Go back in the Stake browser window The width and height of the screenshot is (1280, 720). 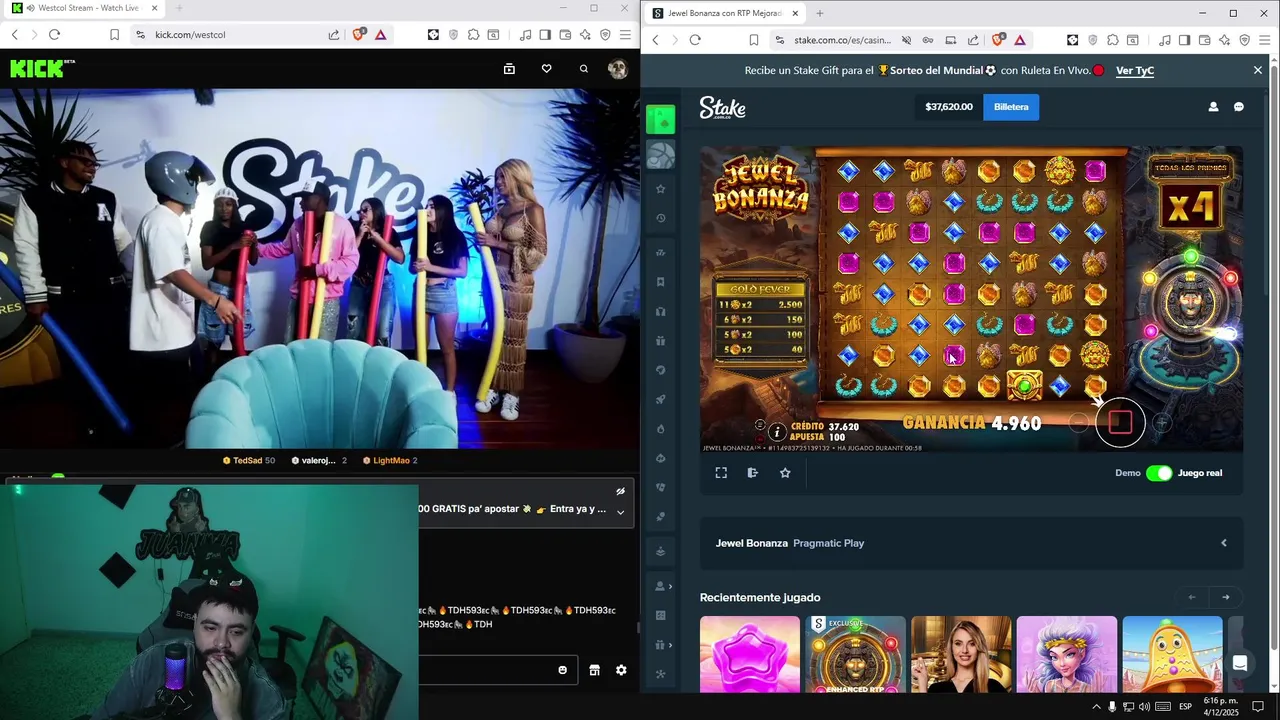(x=655, y=40)
